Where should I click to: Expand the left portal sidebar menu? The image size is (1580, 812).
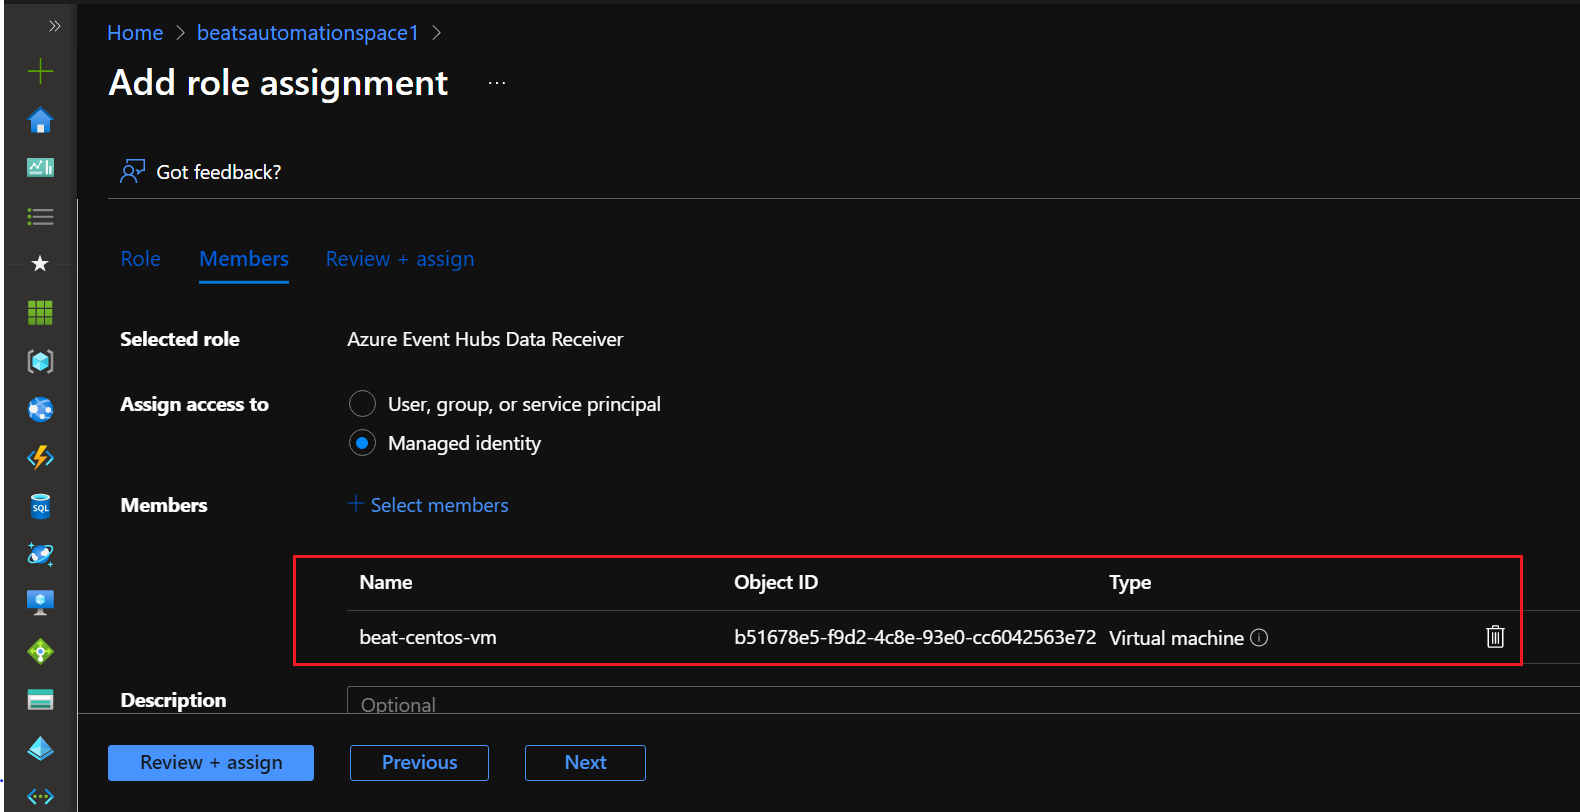(54, 26)
